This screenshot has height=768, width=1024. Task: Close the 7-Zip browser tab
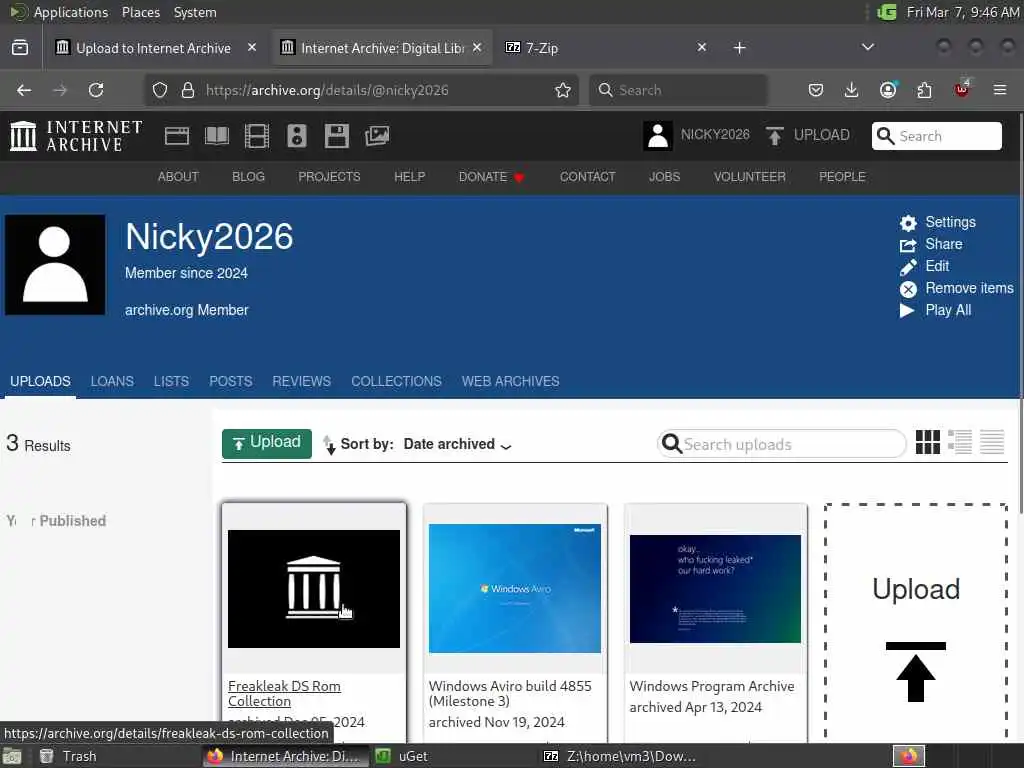click(702, 47)
